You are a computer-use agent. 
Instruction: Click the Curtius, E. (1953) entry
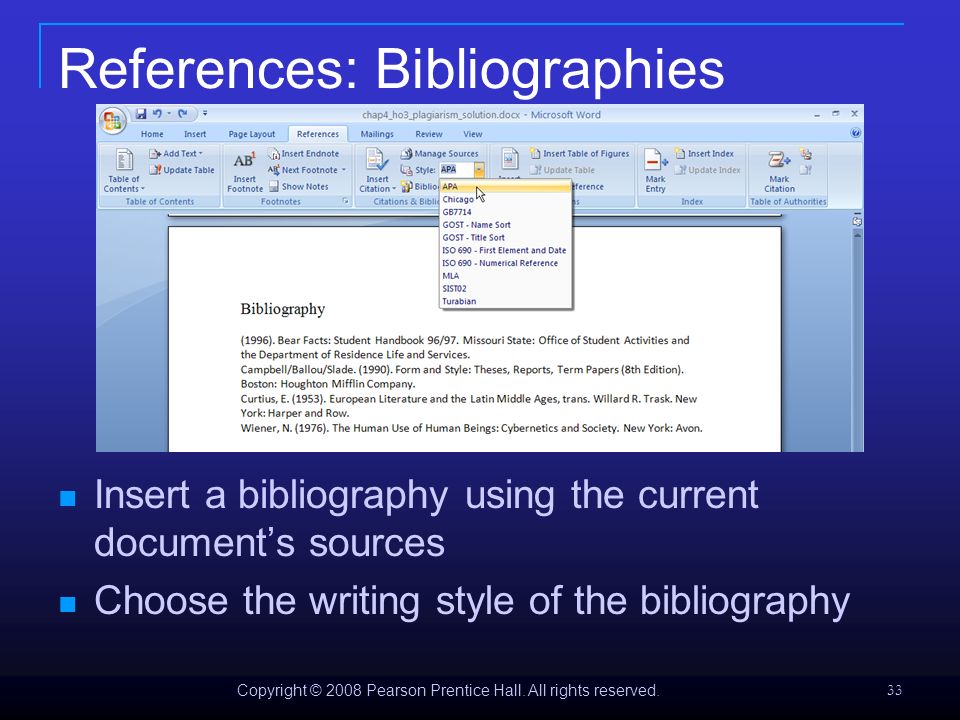click(x=469, y=406)
